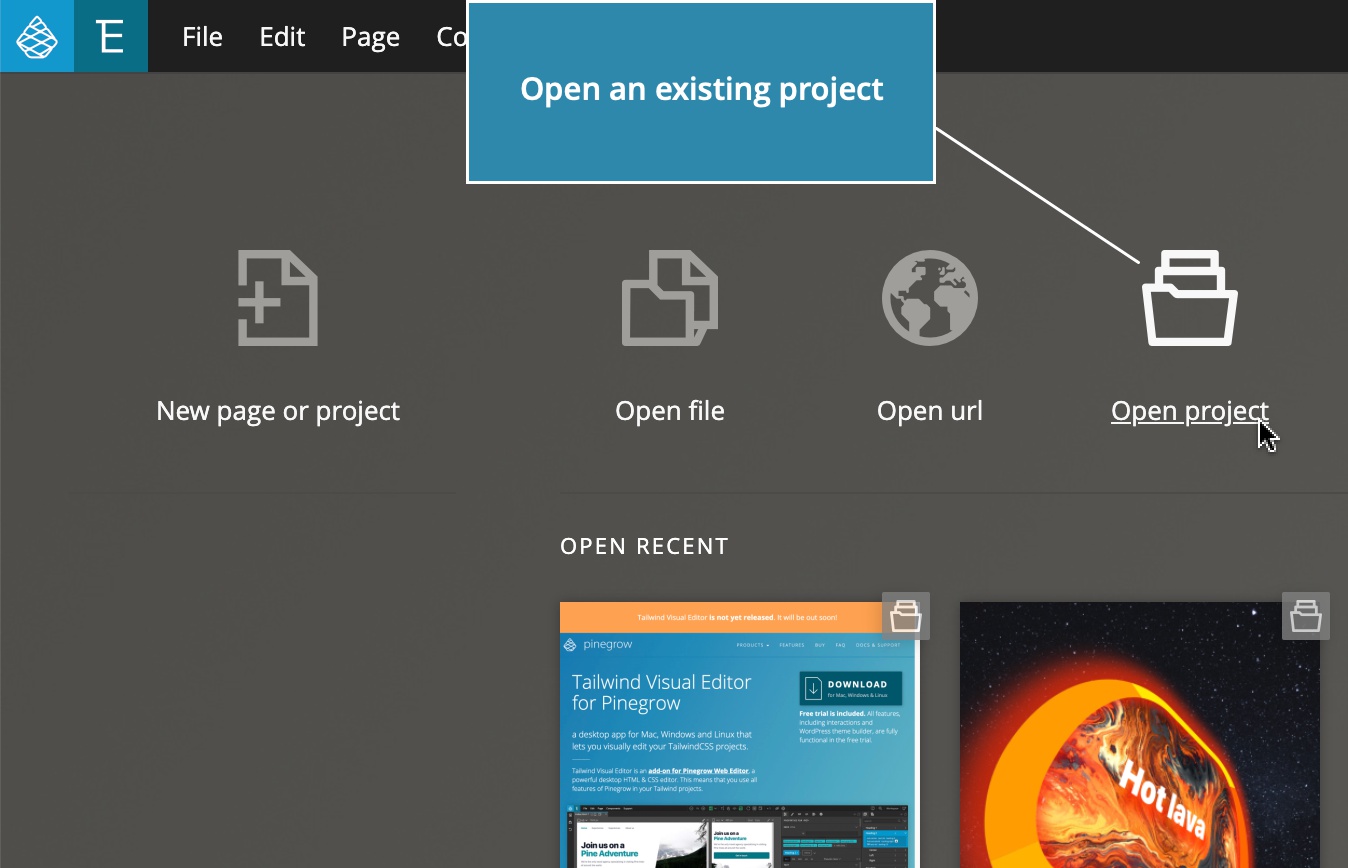Open the Hot lava recent project thumbnail
Viewport: 1348px width, 868px height.
click(x=1140, y=735)
